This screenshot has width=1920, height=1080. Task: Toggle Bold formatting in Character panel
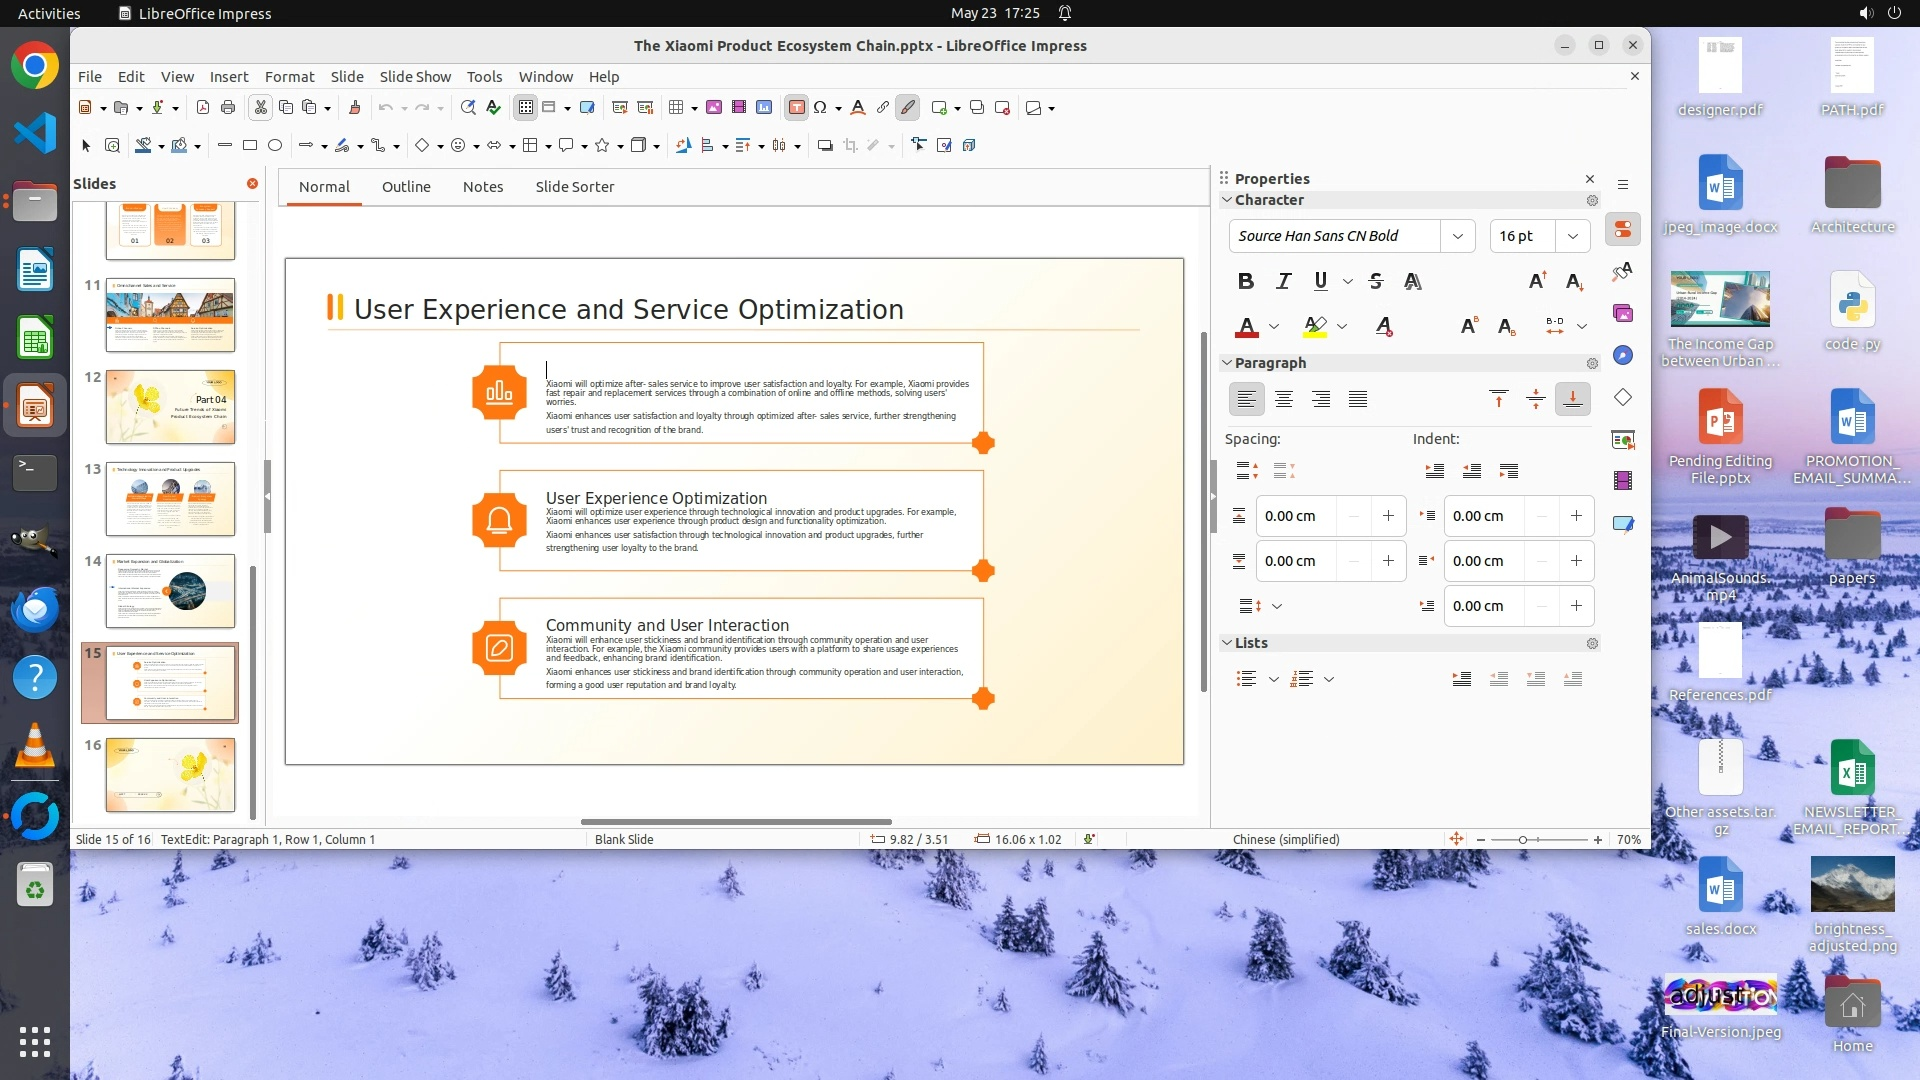[x=1245, y=281]
